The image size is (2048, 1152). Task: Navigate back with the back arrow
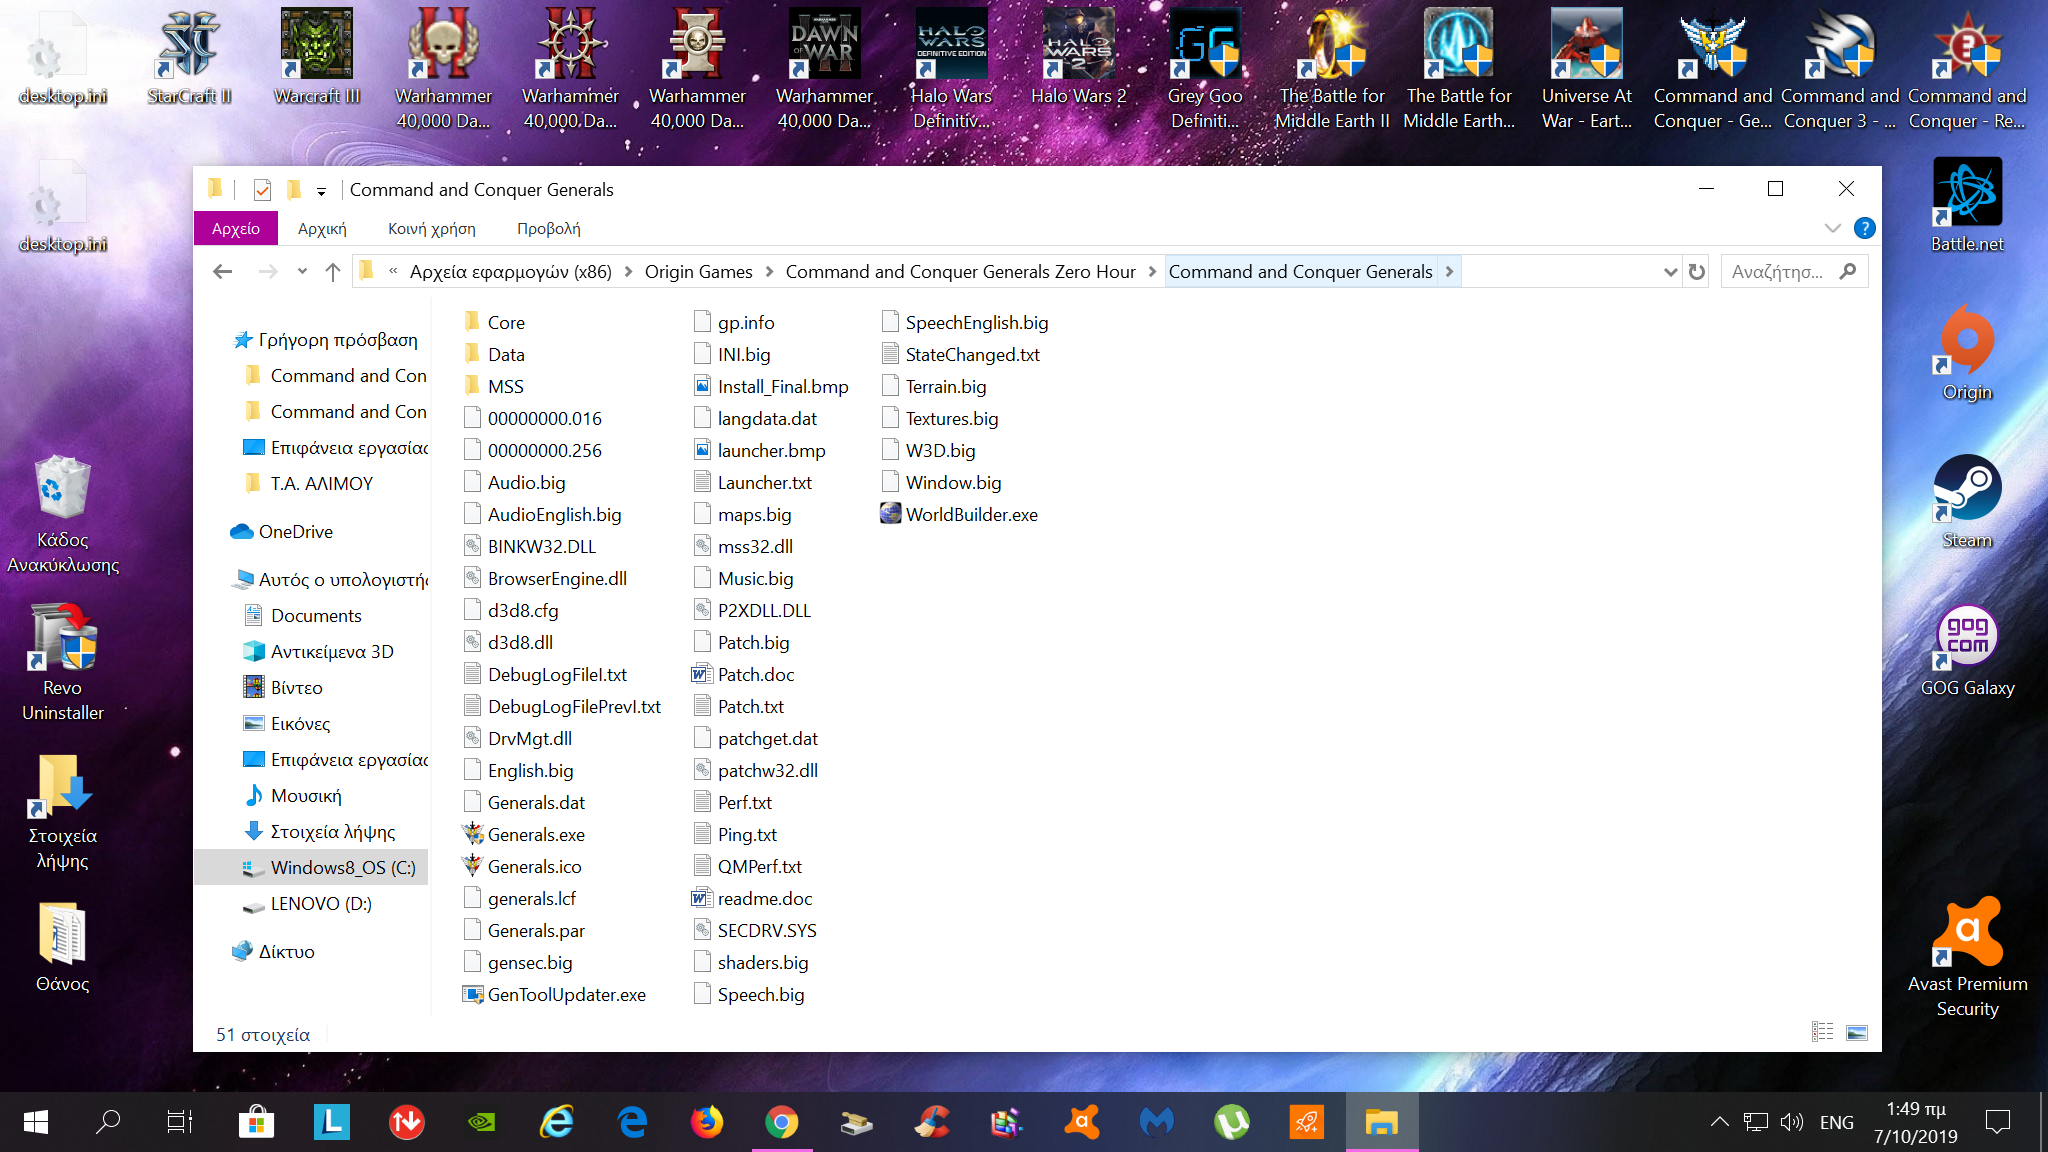pos(223,271)
